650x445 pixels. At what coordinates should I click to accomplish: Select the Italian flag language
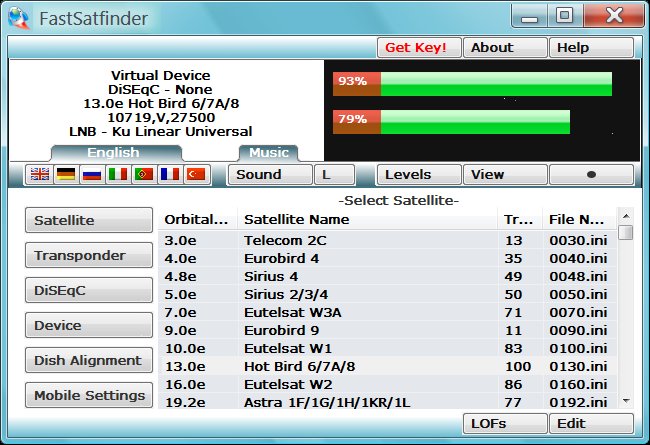(x=118, y=174)
